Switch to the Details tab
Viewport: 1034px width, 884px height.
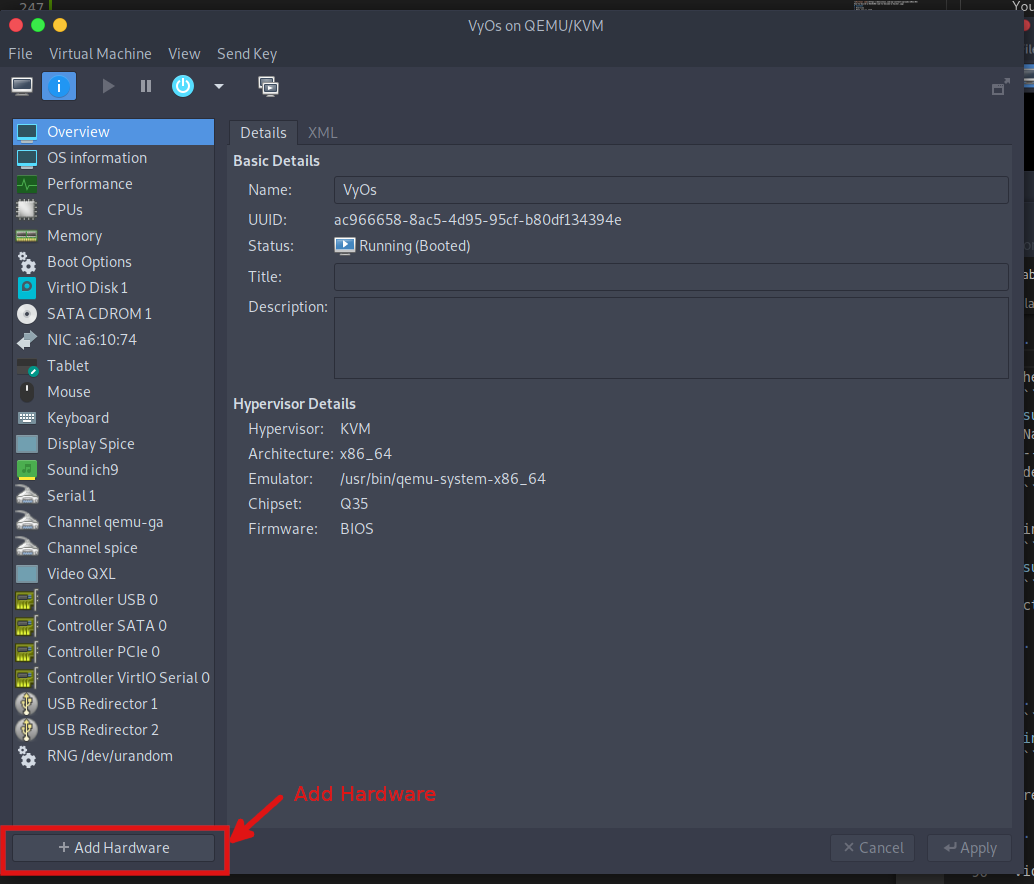pos(263,133)
